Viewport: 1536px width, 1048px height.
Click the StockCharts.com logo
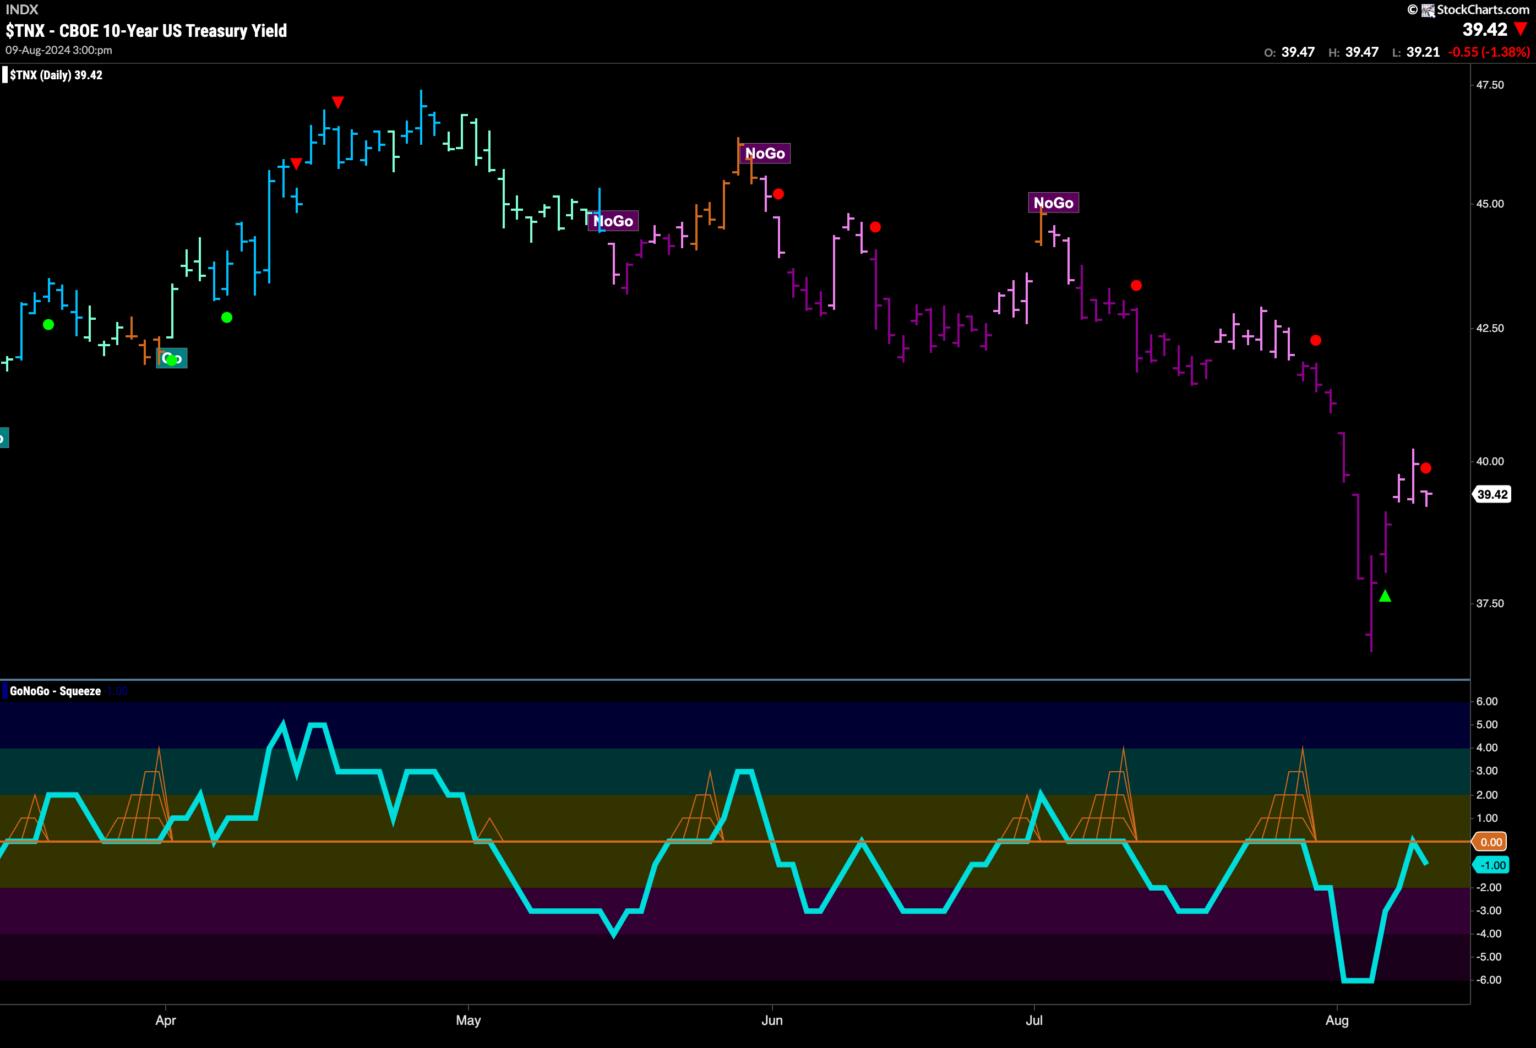tap(1469, 9)
